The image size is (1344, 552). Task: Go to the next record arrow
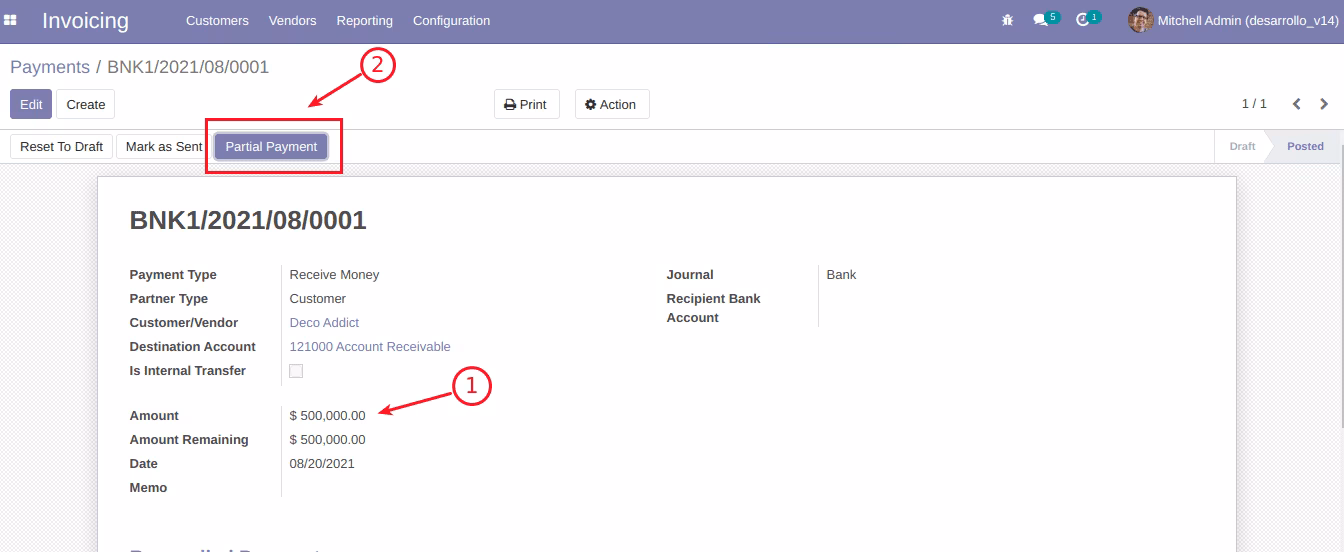click(1324, 104)
